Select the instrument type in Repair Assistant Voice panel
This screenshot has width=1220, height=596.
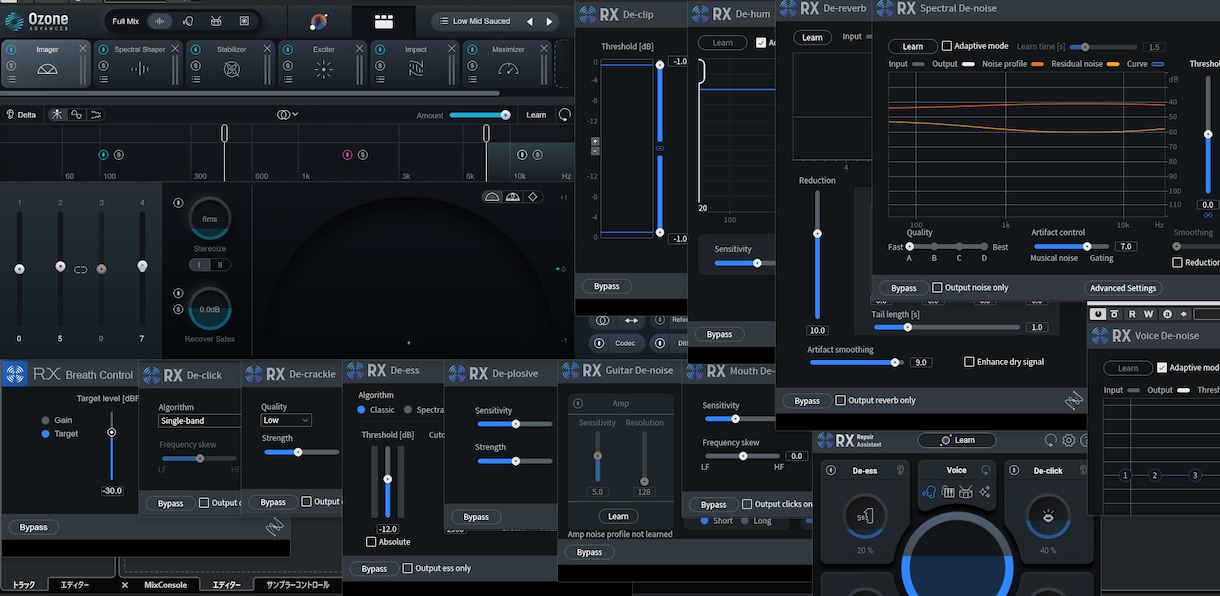[x=948, y=492]
